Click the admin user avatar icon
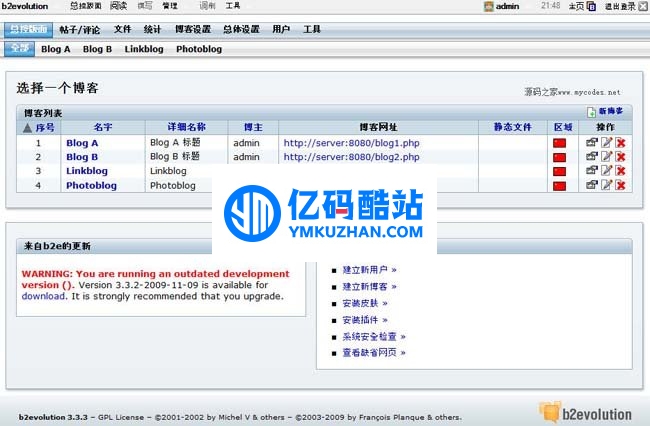 489,6
